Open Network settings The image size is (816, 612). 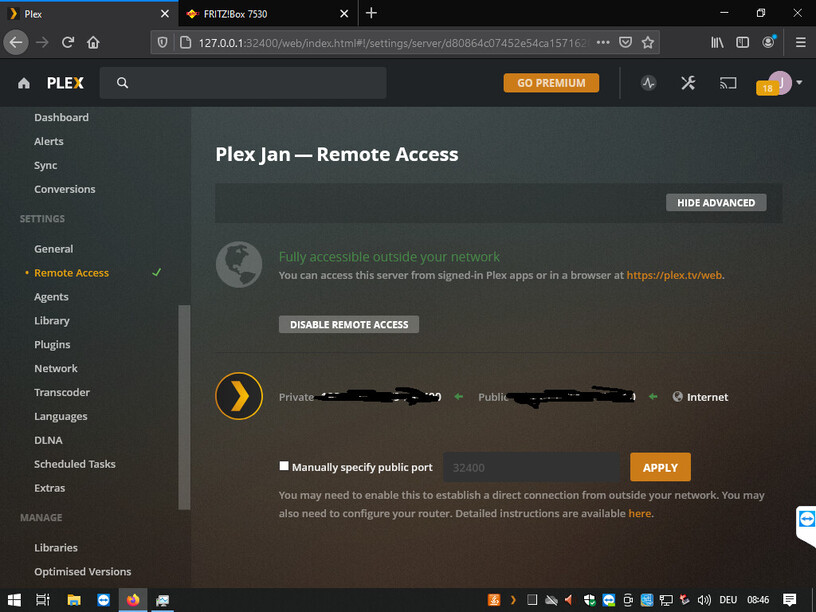(x=56, y=369)
